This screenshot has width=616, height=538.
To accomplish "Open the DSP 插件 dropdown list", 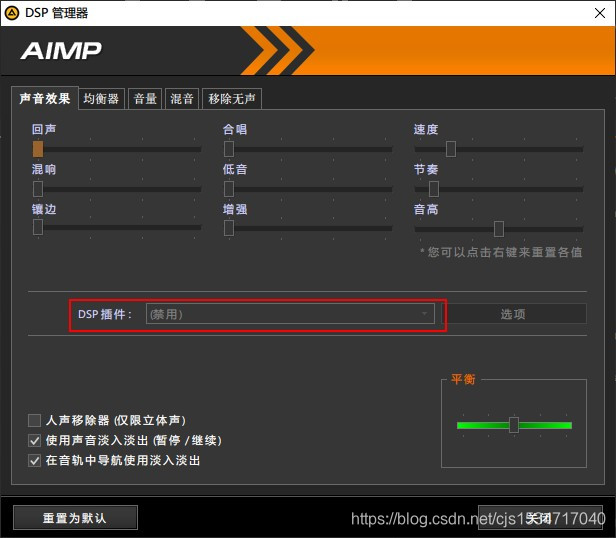I will click(290, 314).
